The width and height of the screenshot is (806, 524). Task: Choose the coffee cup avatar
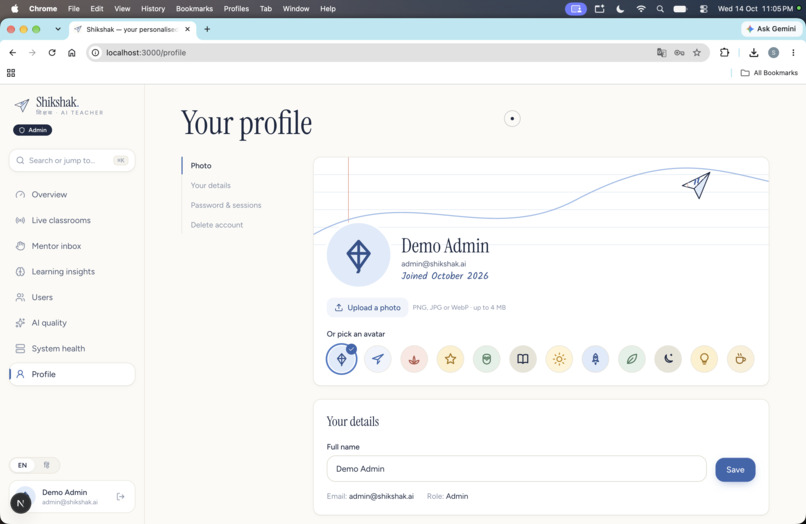pos(741,359)
